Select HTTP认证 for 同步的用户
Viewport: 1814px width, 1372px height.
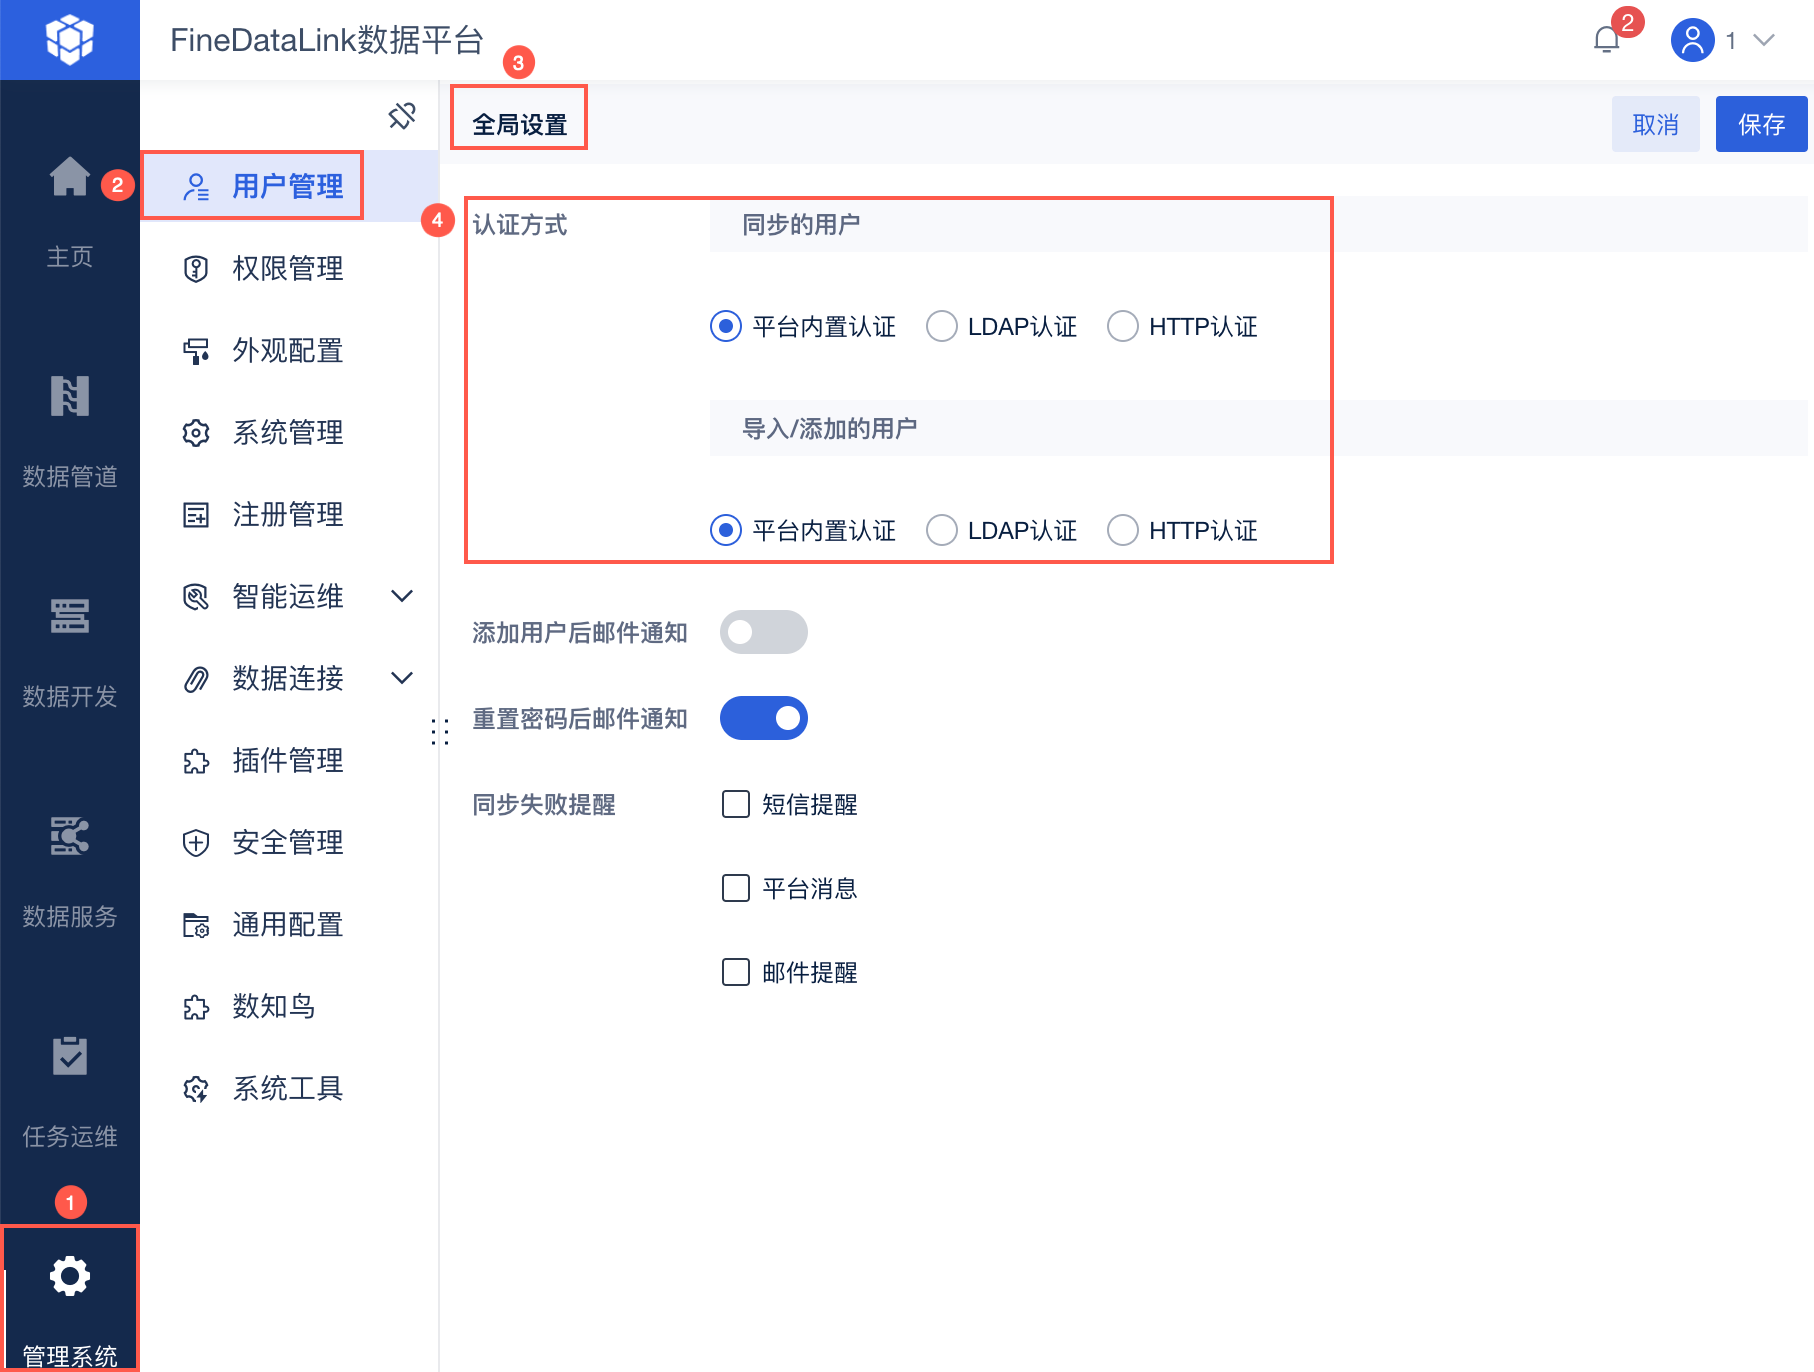pyautogui.click(x=1123, y=326)
